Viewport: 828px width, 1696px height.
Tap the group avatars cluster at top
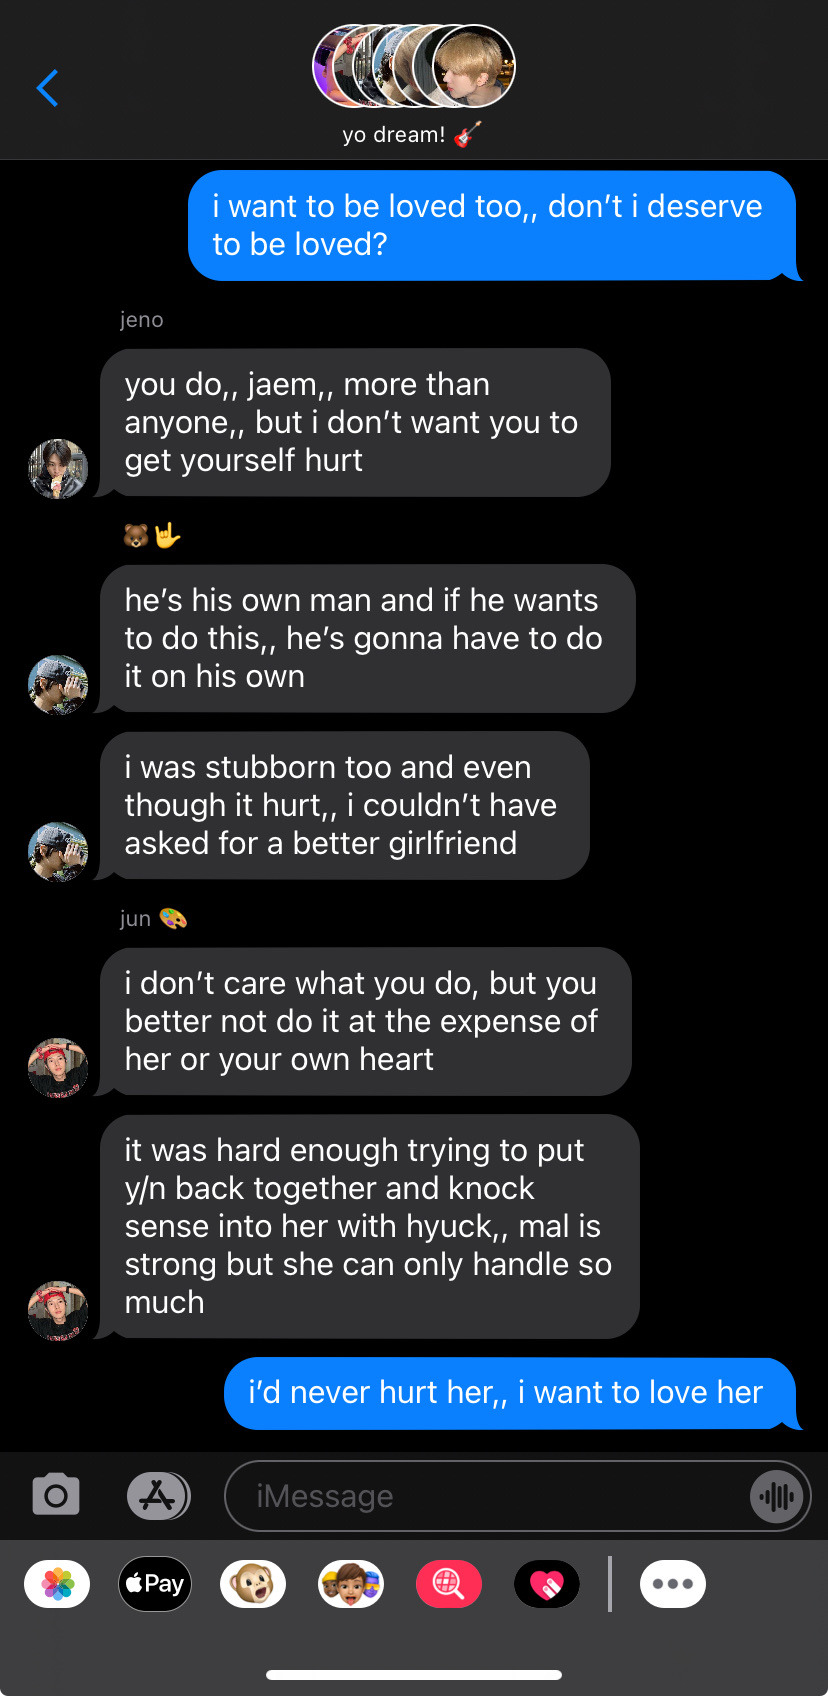(414, 66)
